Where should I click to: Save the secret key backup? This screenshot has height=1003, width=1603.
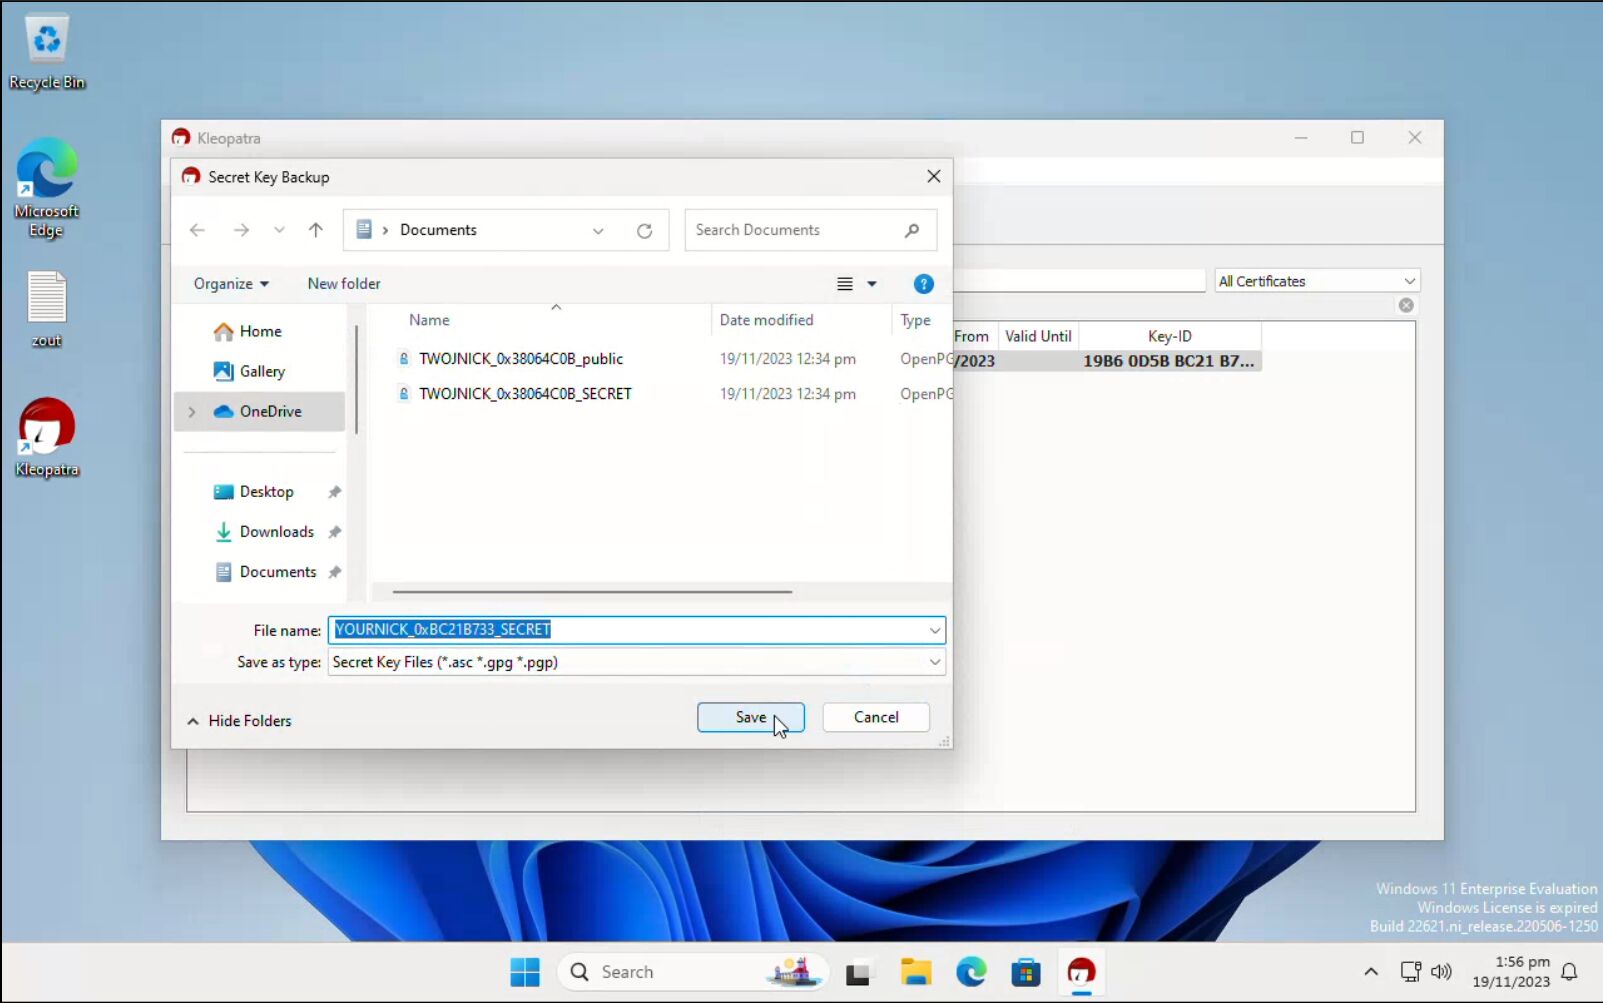point(750,717)
